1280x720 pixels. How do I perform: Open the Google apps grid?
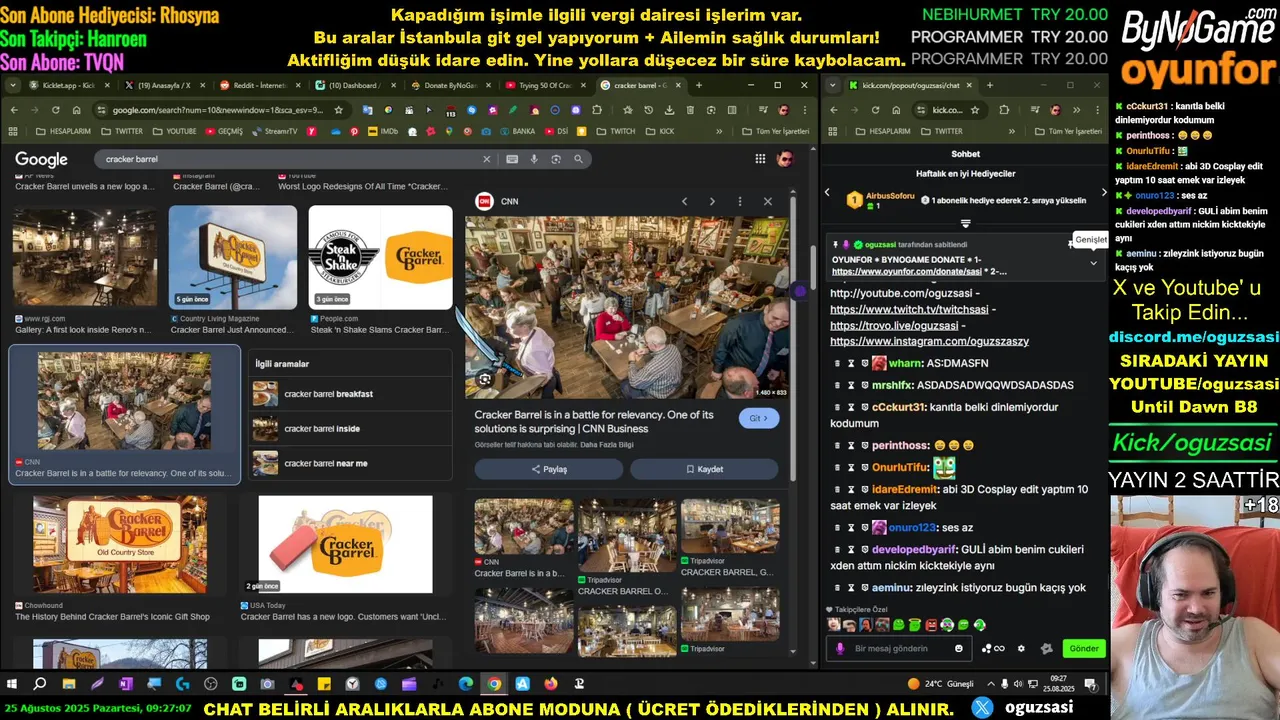(760, 159)
